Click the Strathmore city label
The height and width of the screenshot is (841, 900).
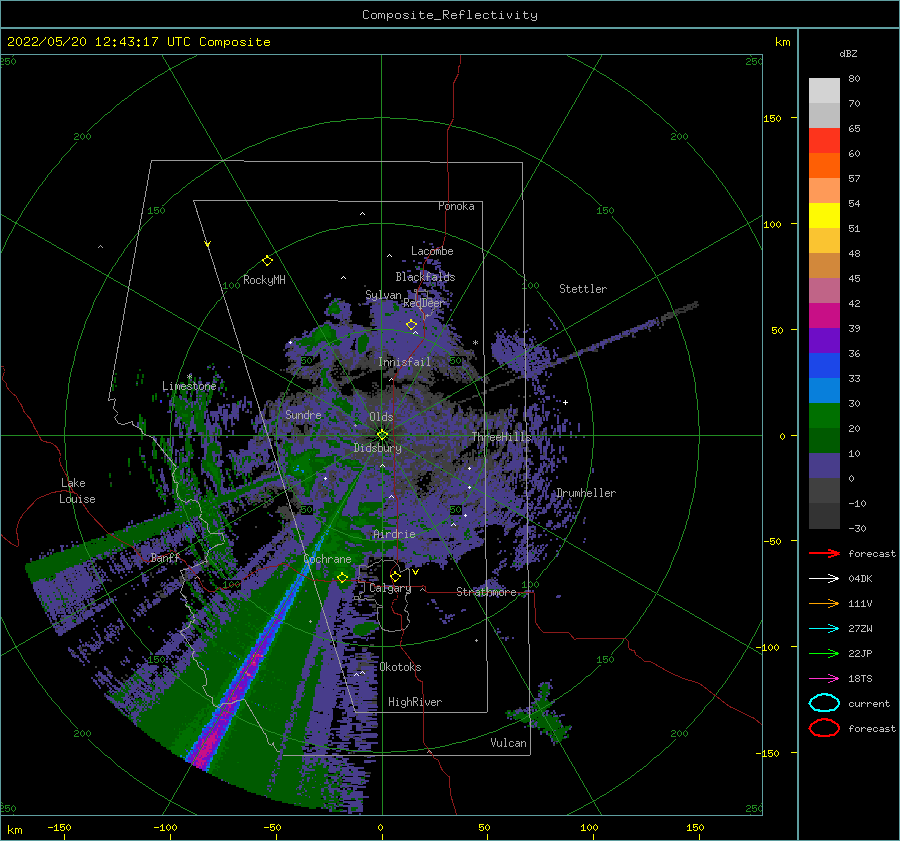click(x=486, y=592)
